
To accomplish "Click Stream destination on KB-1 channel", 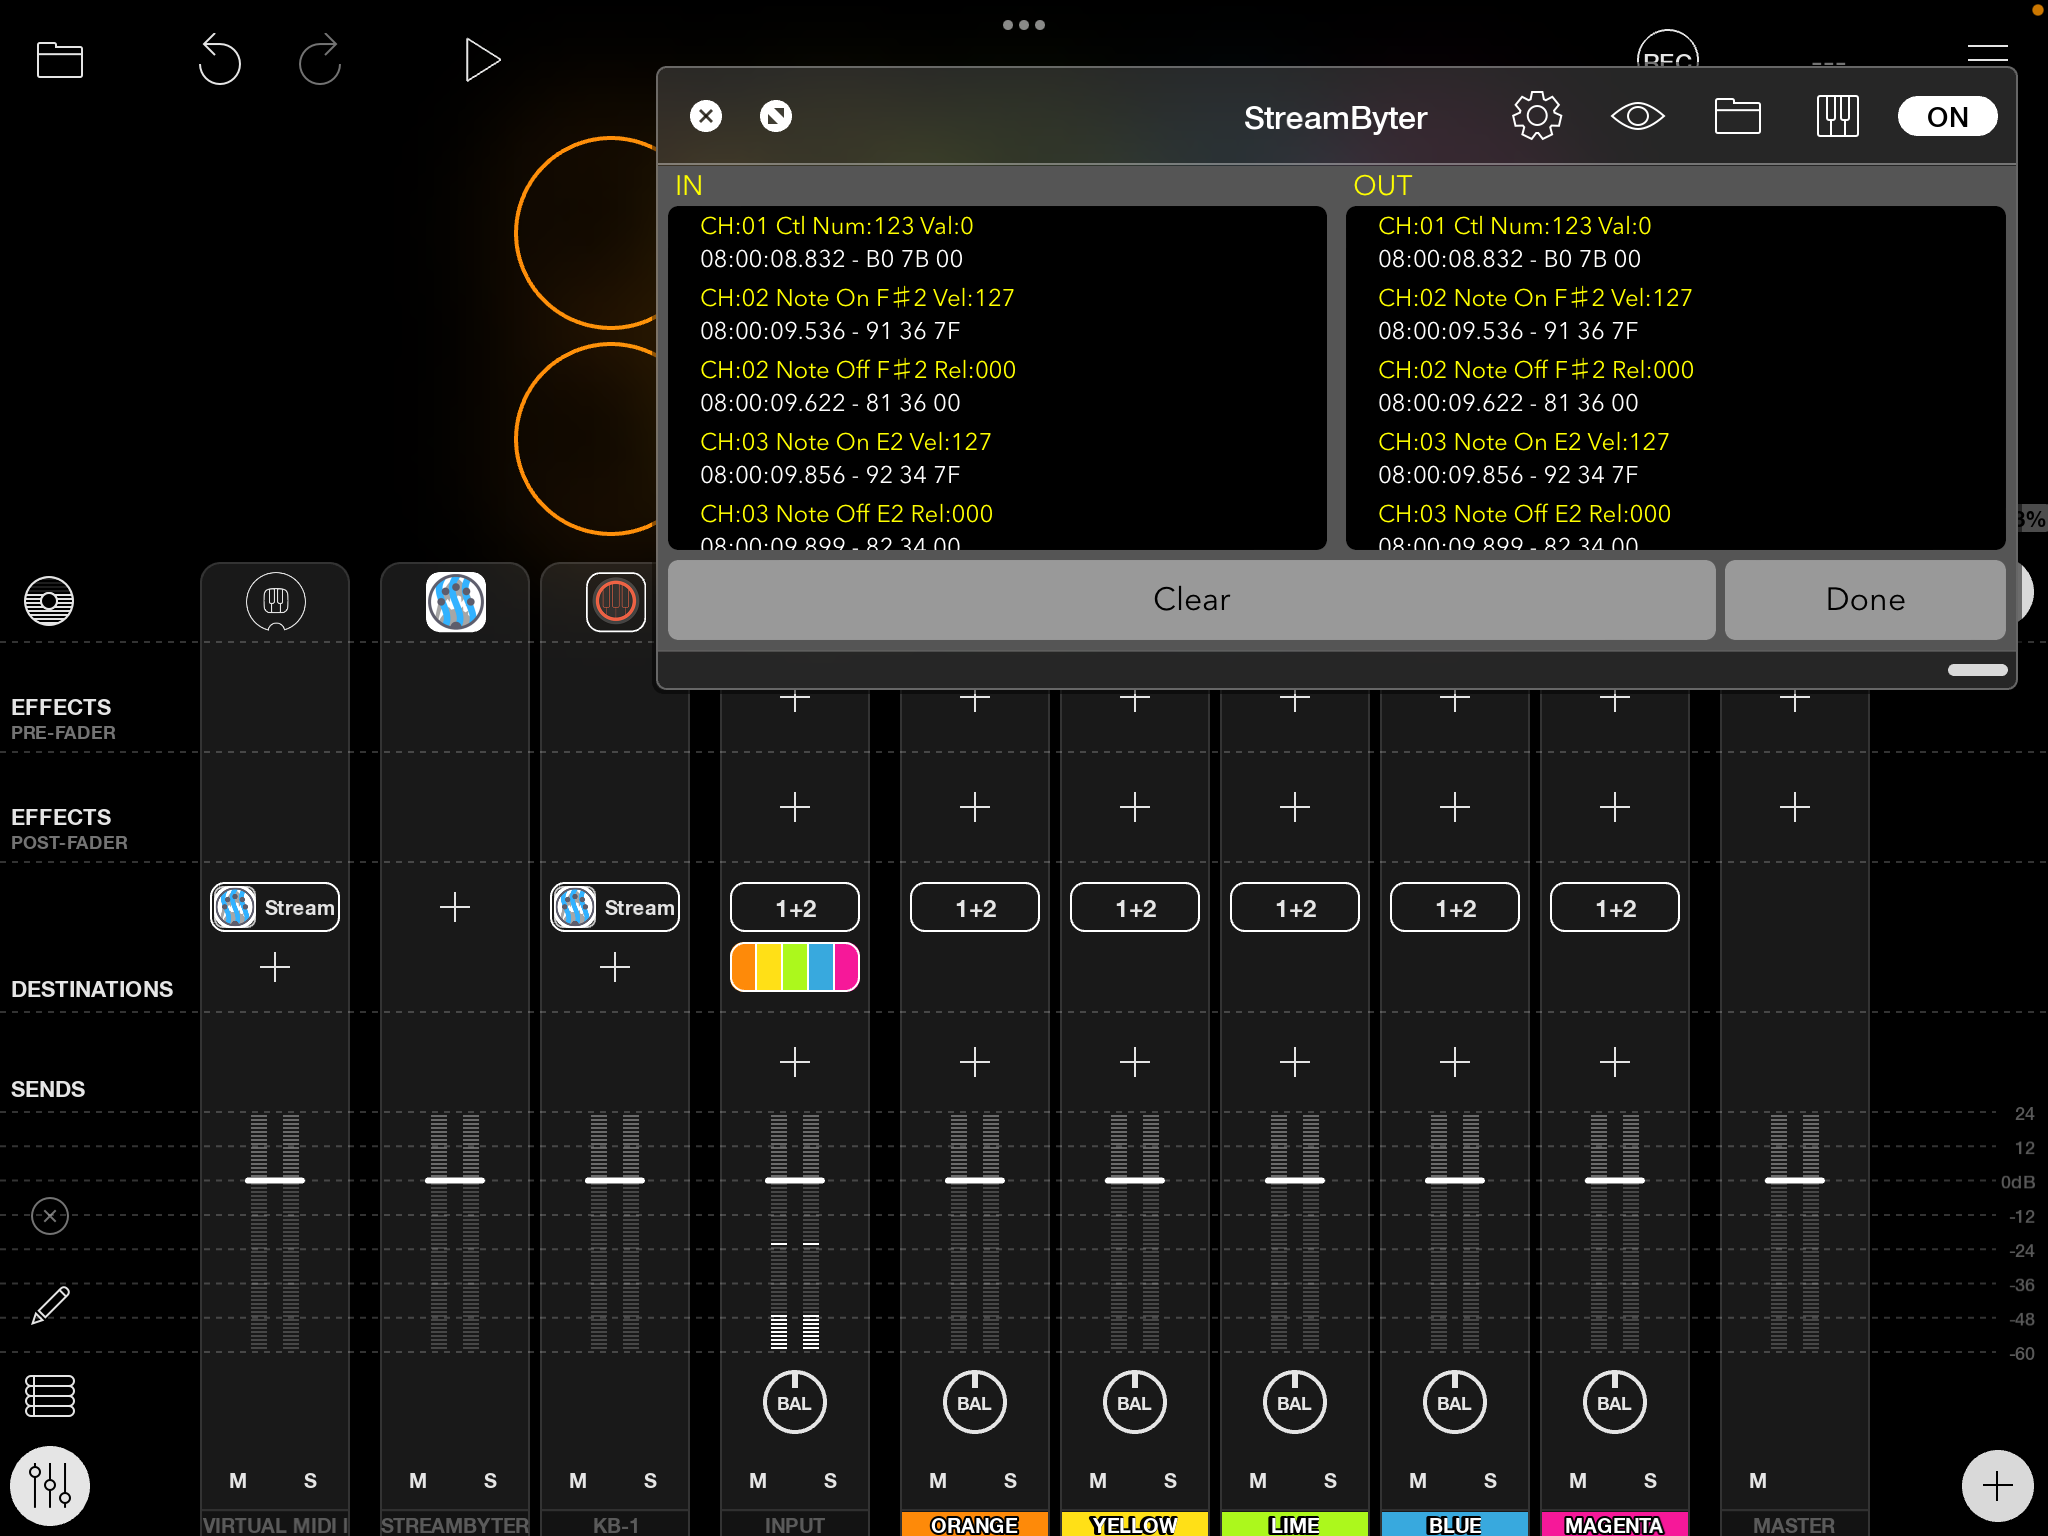I will [x=615, y=907].
